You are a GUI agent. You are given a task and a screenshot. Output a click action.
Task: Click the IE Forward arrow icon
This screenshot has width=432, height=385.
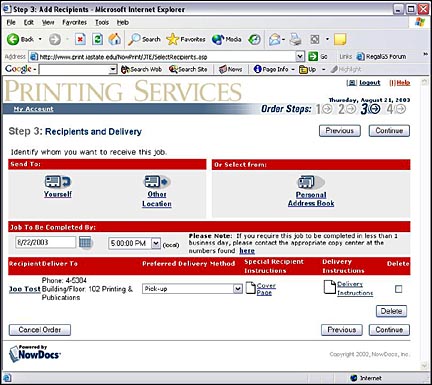[x=55, y=39]
